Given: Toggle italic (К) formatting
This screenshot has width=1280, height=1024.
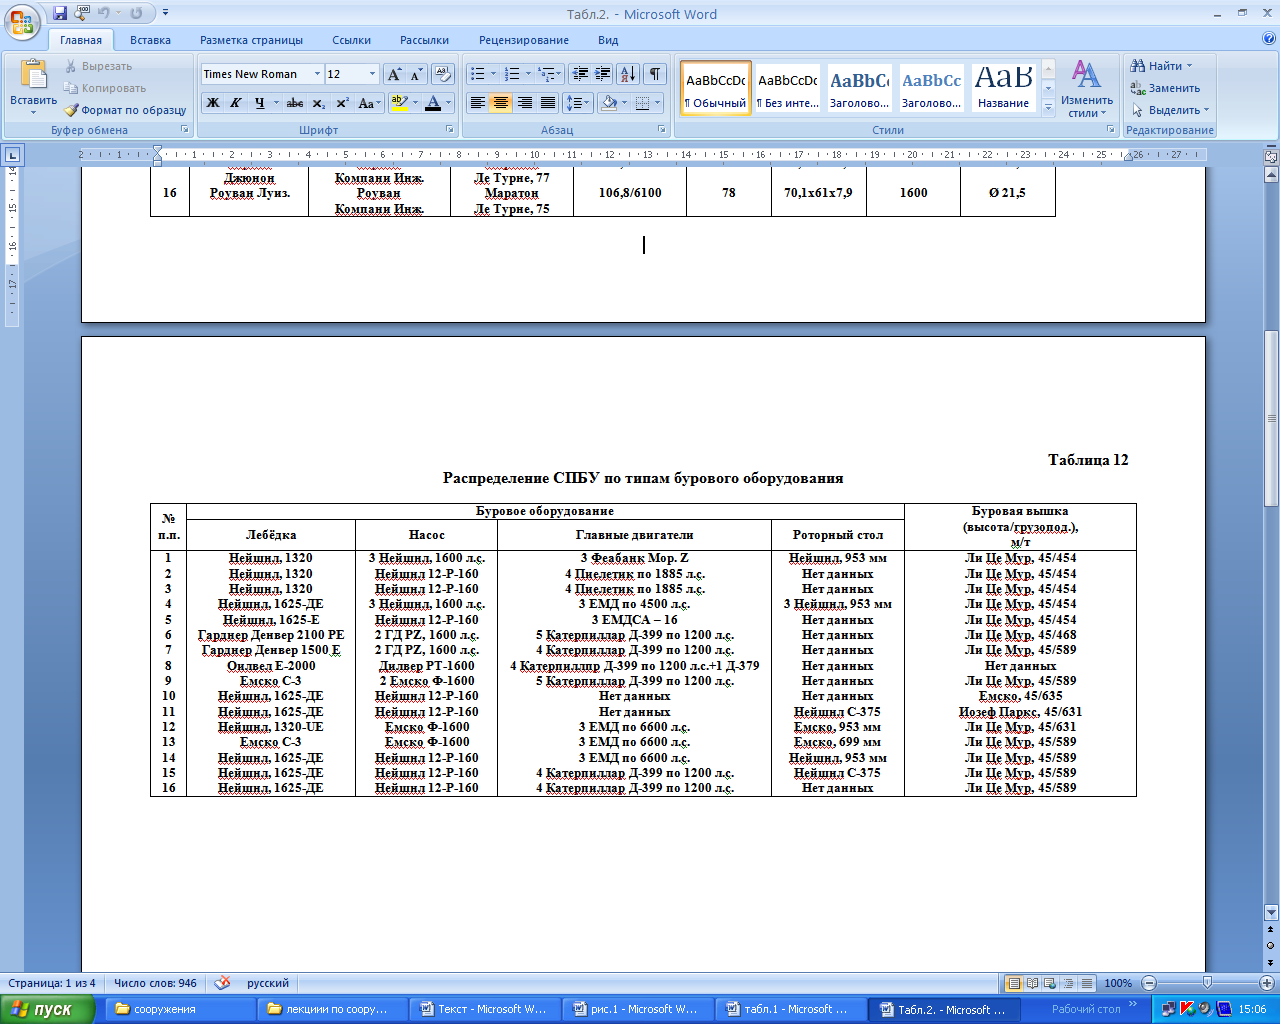Looking at the screenshot, I should (x=235, y=103).
